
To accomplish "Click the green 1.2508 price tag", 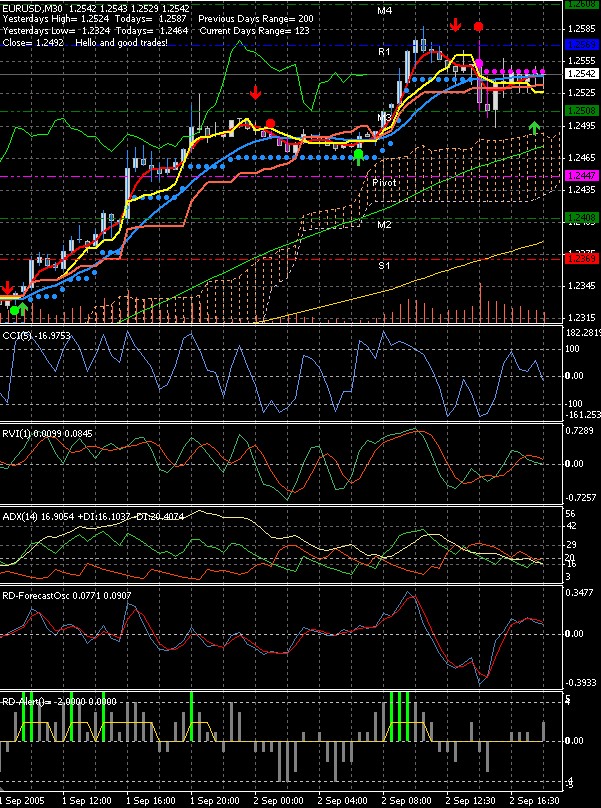I will point(581,110).
